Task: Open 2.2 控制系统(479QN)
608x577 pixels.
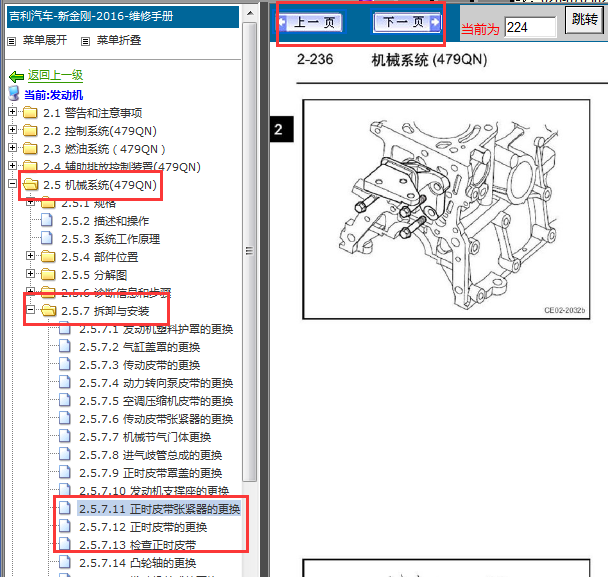Action: [100, 131]
